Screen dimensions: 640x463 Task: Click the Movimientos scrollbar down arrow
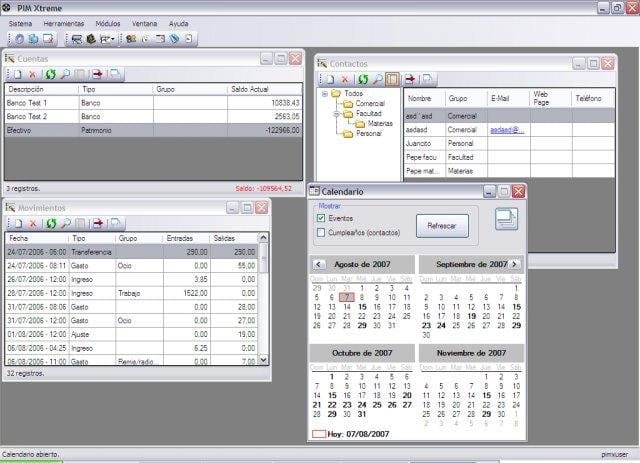(x=263, y=360)
